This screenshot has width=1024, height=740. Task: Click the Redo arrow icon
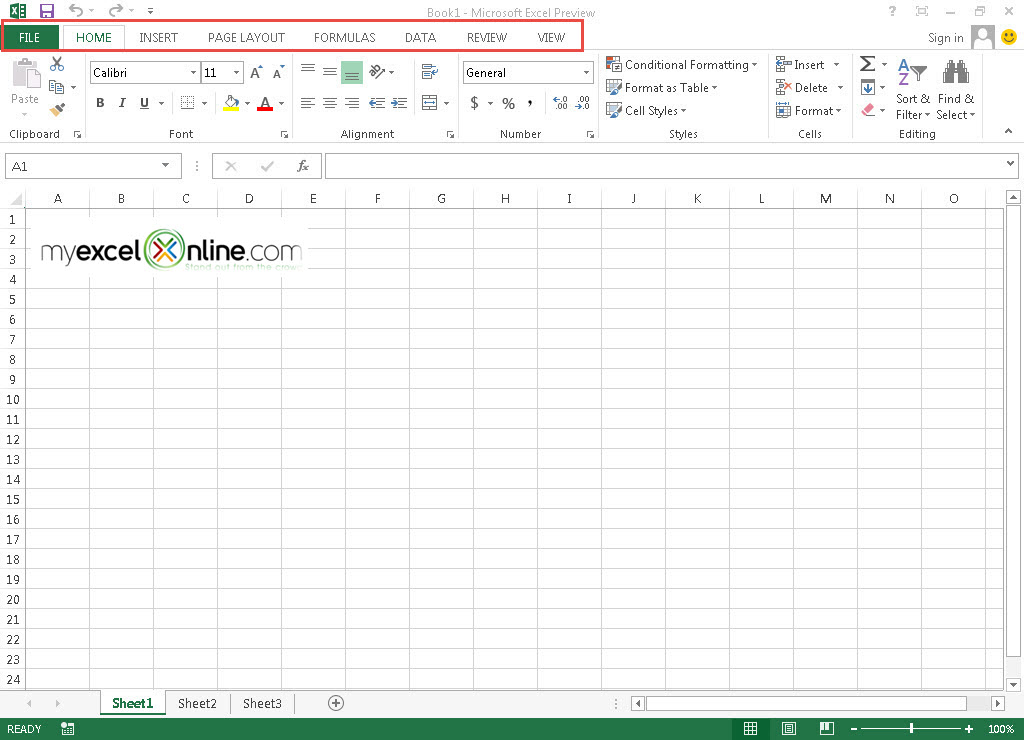(116, 10)
